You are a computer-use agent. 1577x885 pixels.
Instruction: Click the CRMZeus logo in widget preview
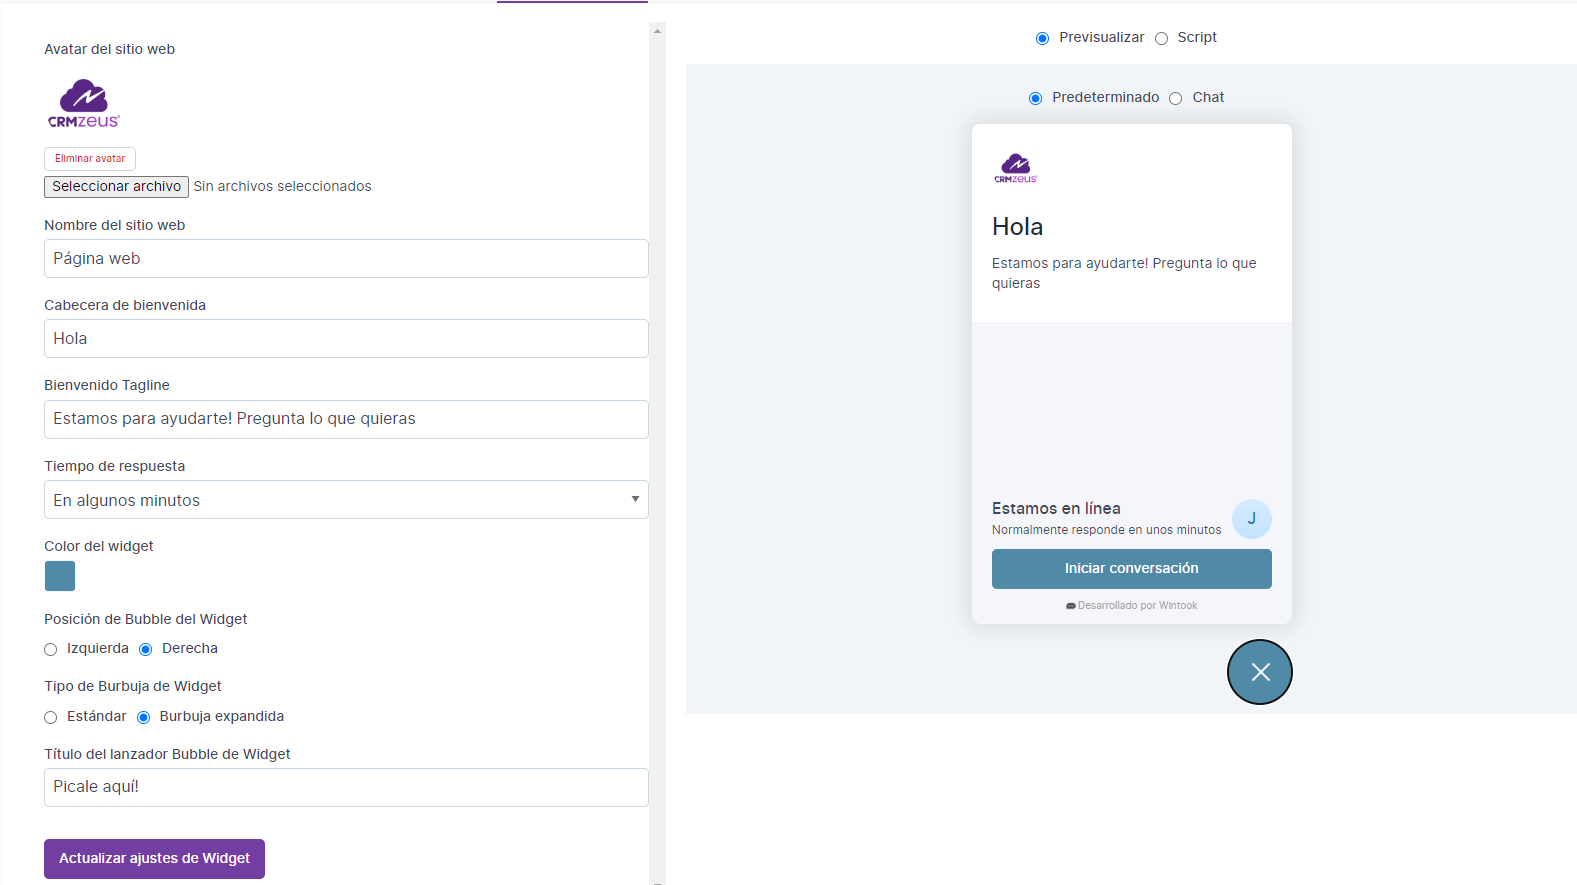(x=1015, y=168)
